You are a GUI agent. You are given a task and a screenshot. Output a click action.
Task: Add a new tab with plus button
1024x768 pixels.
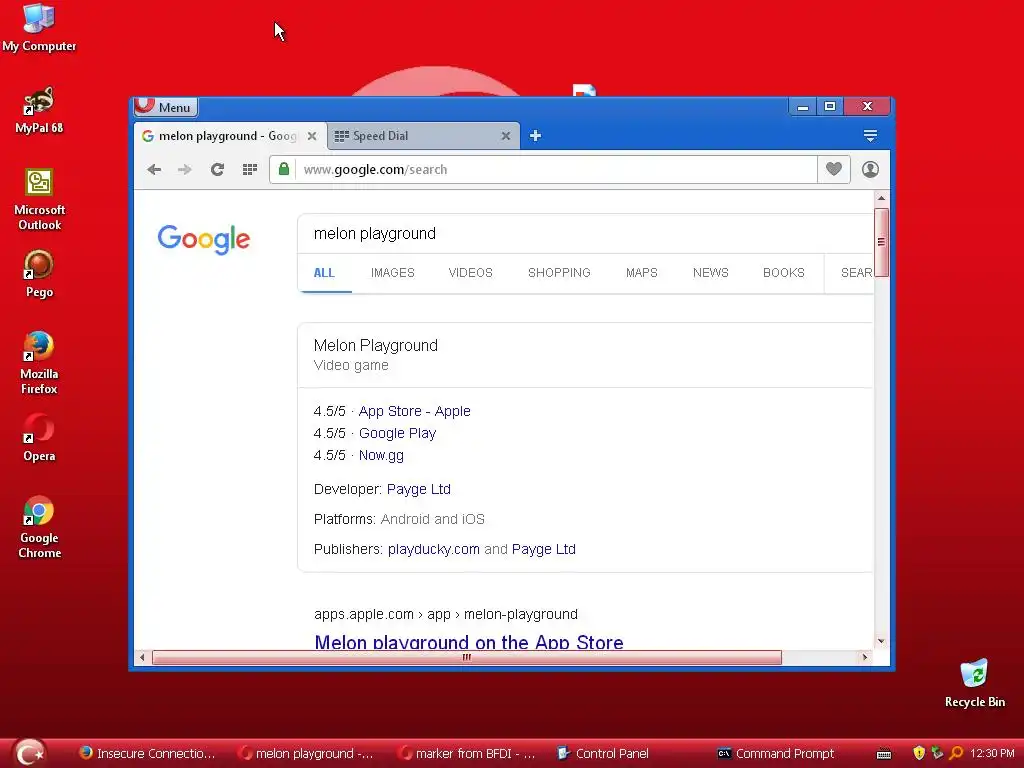pyautogui.click(x=535, y=136)
